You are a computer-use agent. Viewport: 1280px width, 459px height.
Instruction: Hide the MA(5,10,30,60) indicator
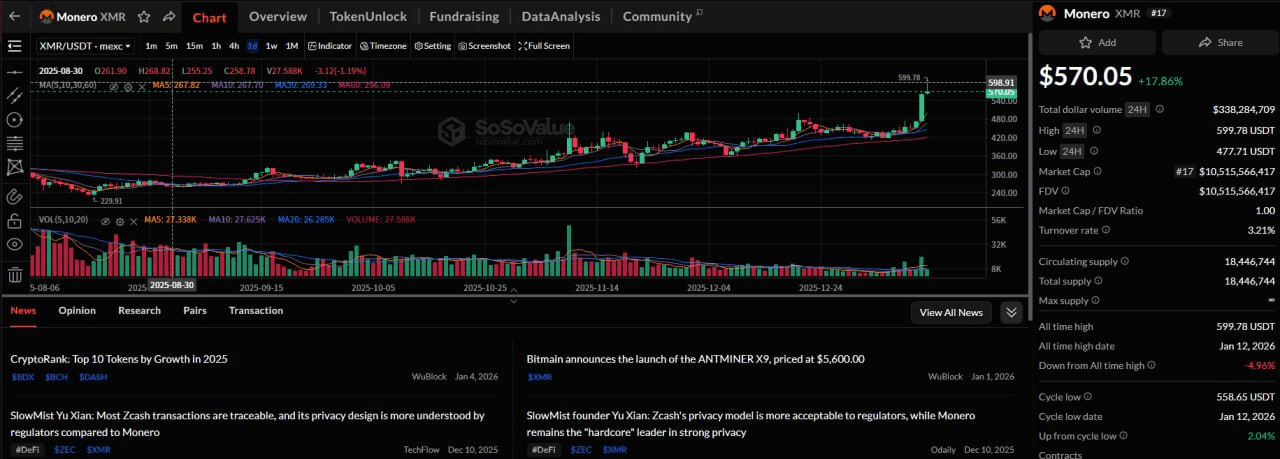113,86
